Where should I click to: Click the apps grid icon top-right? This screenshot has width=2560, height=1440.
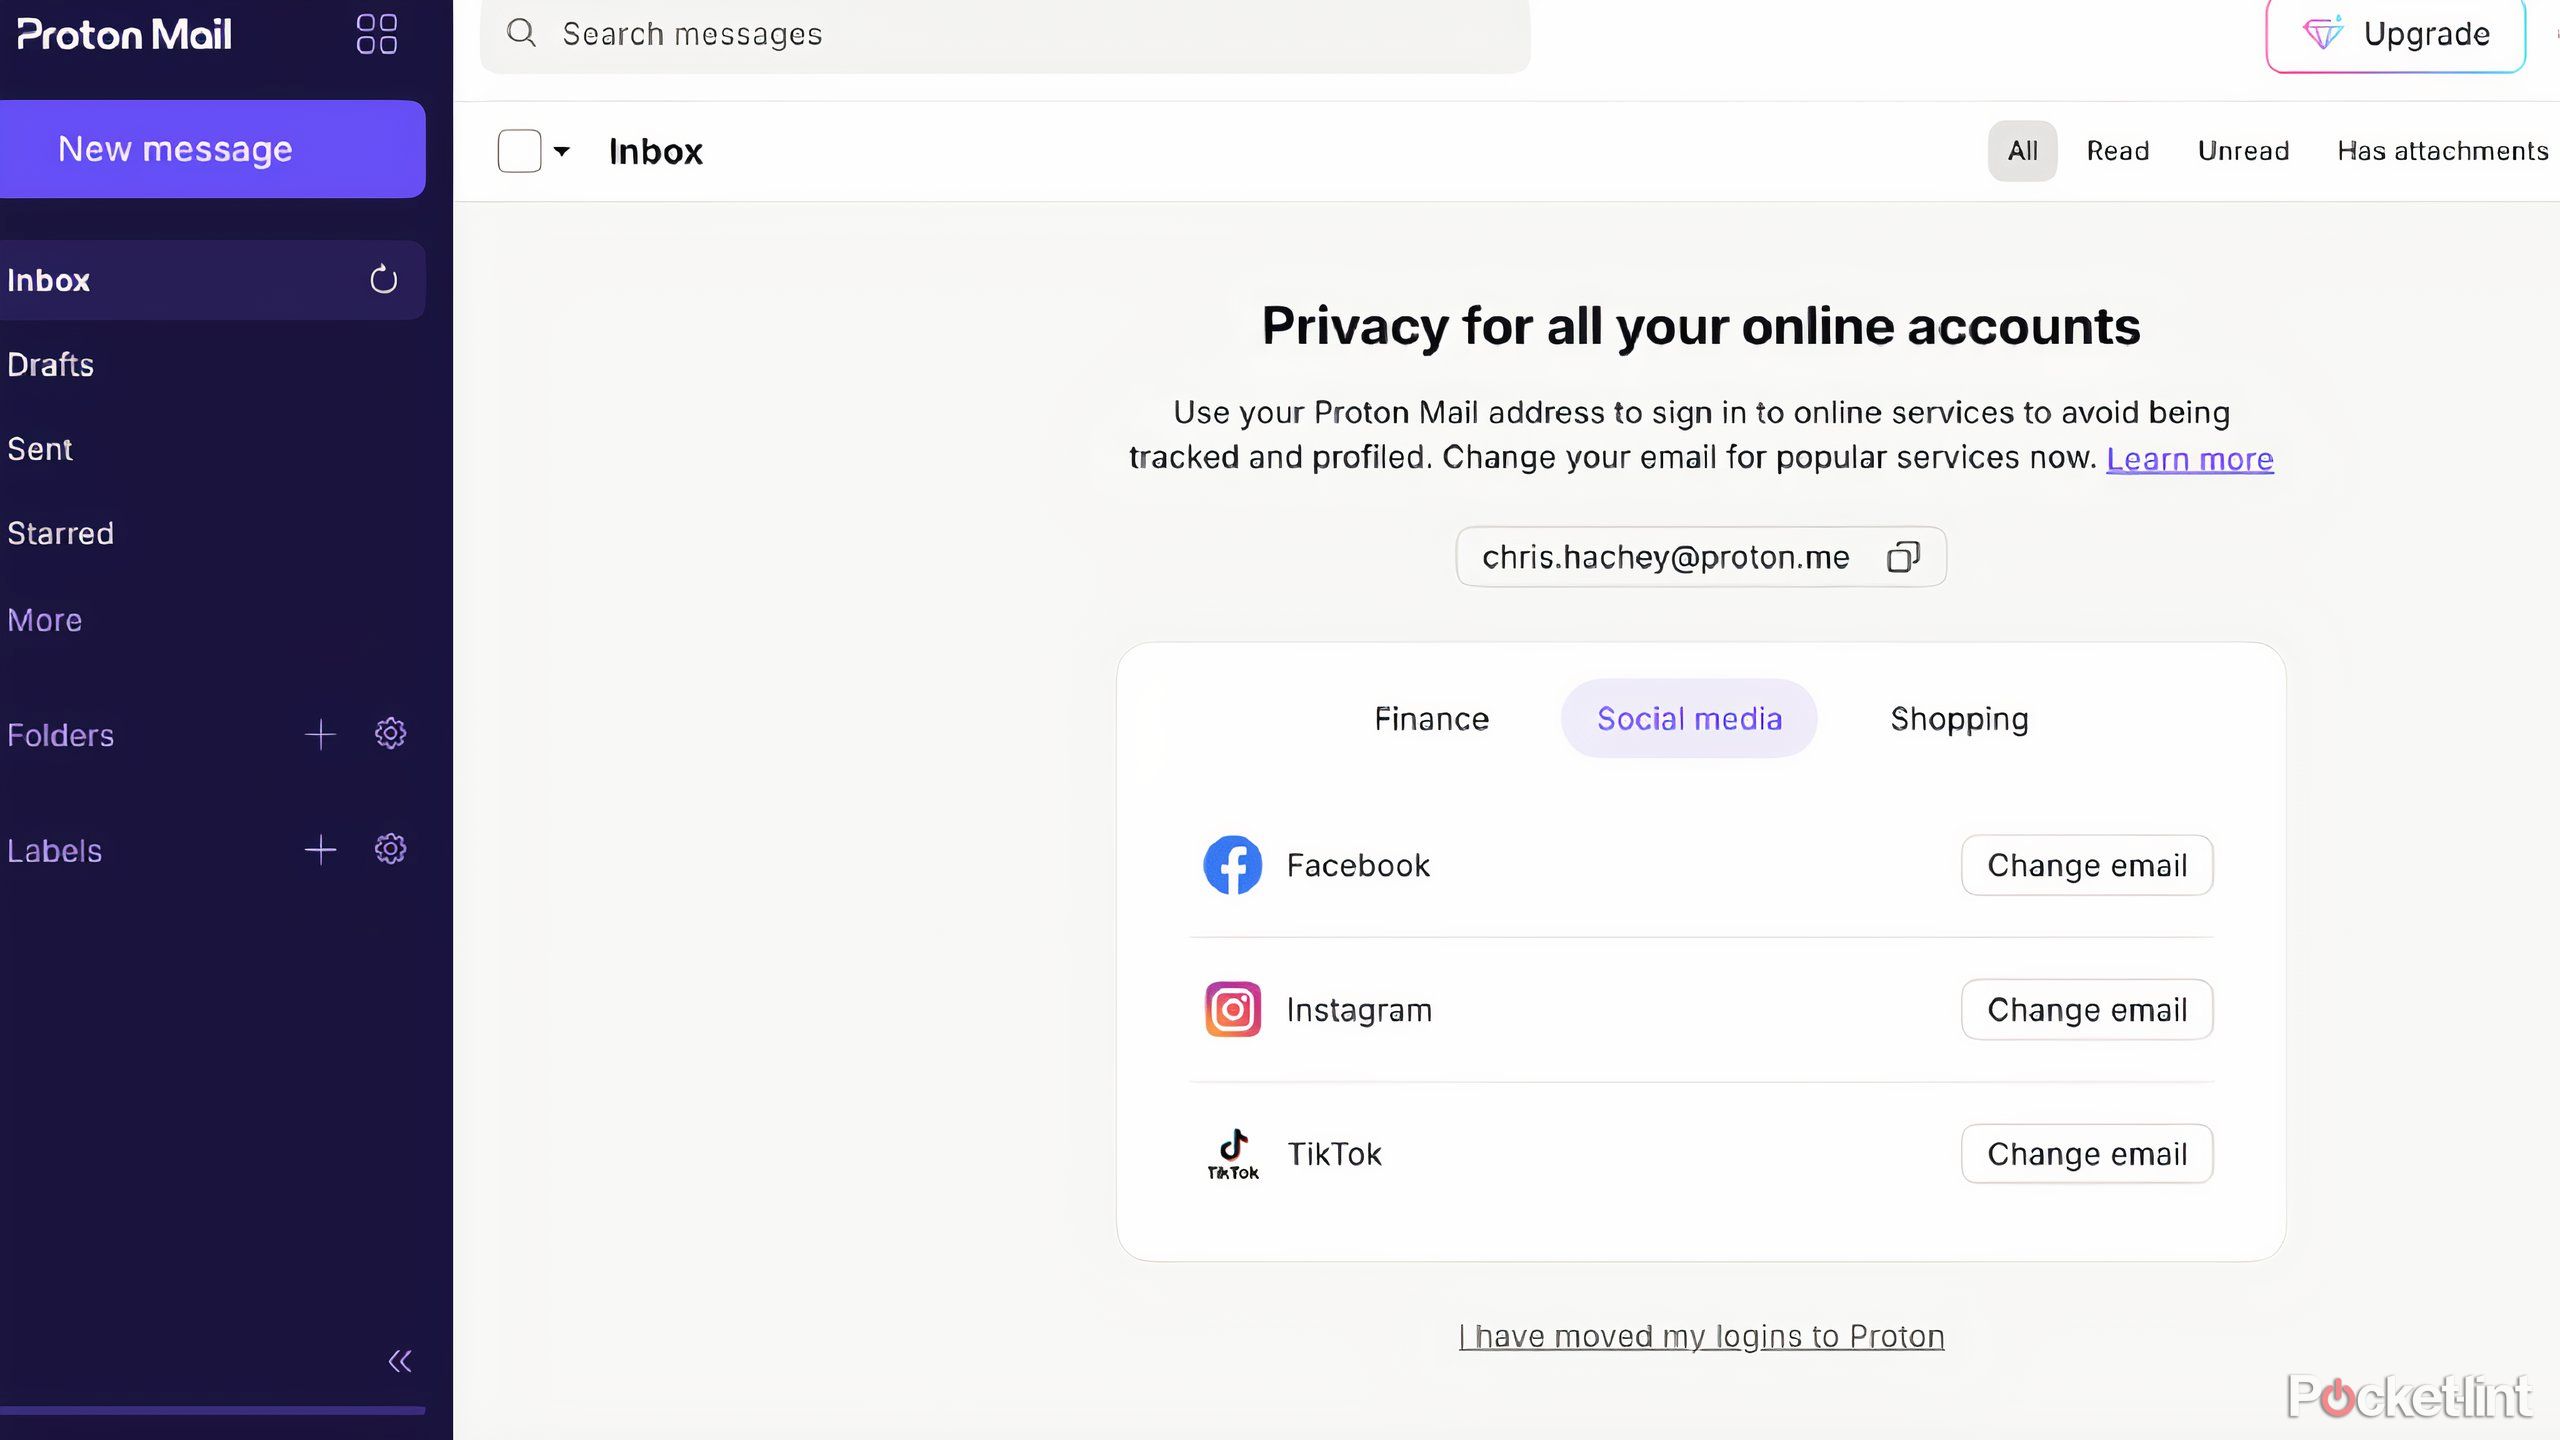tap(376, 33)
